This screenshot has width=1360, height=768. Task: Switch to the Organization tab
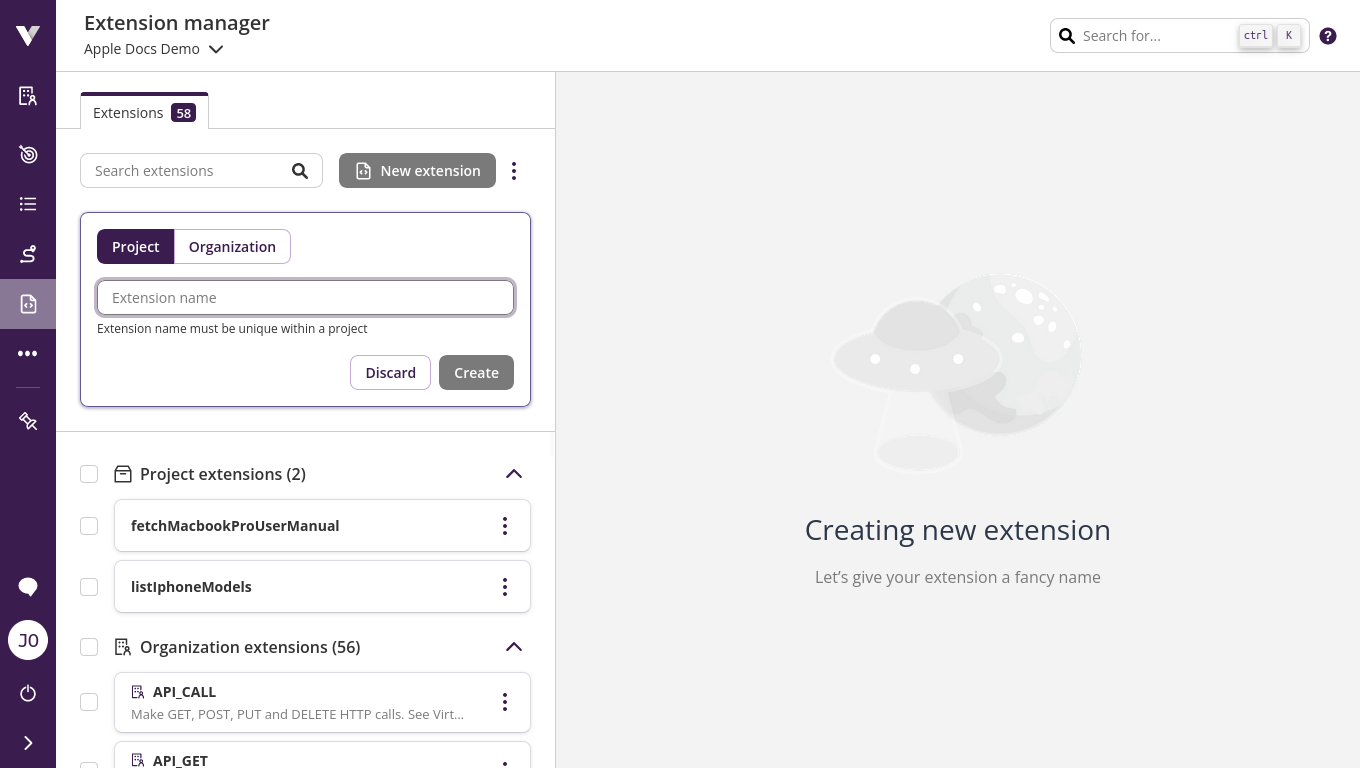(232, 246)
